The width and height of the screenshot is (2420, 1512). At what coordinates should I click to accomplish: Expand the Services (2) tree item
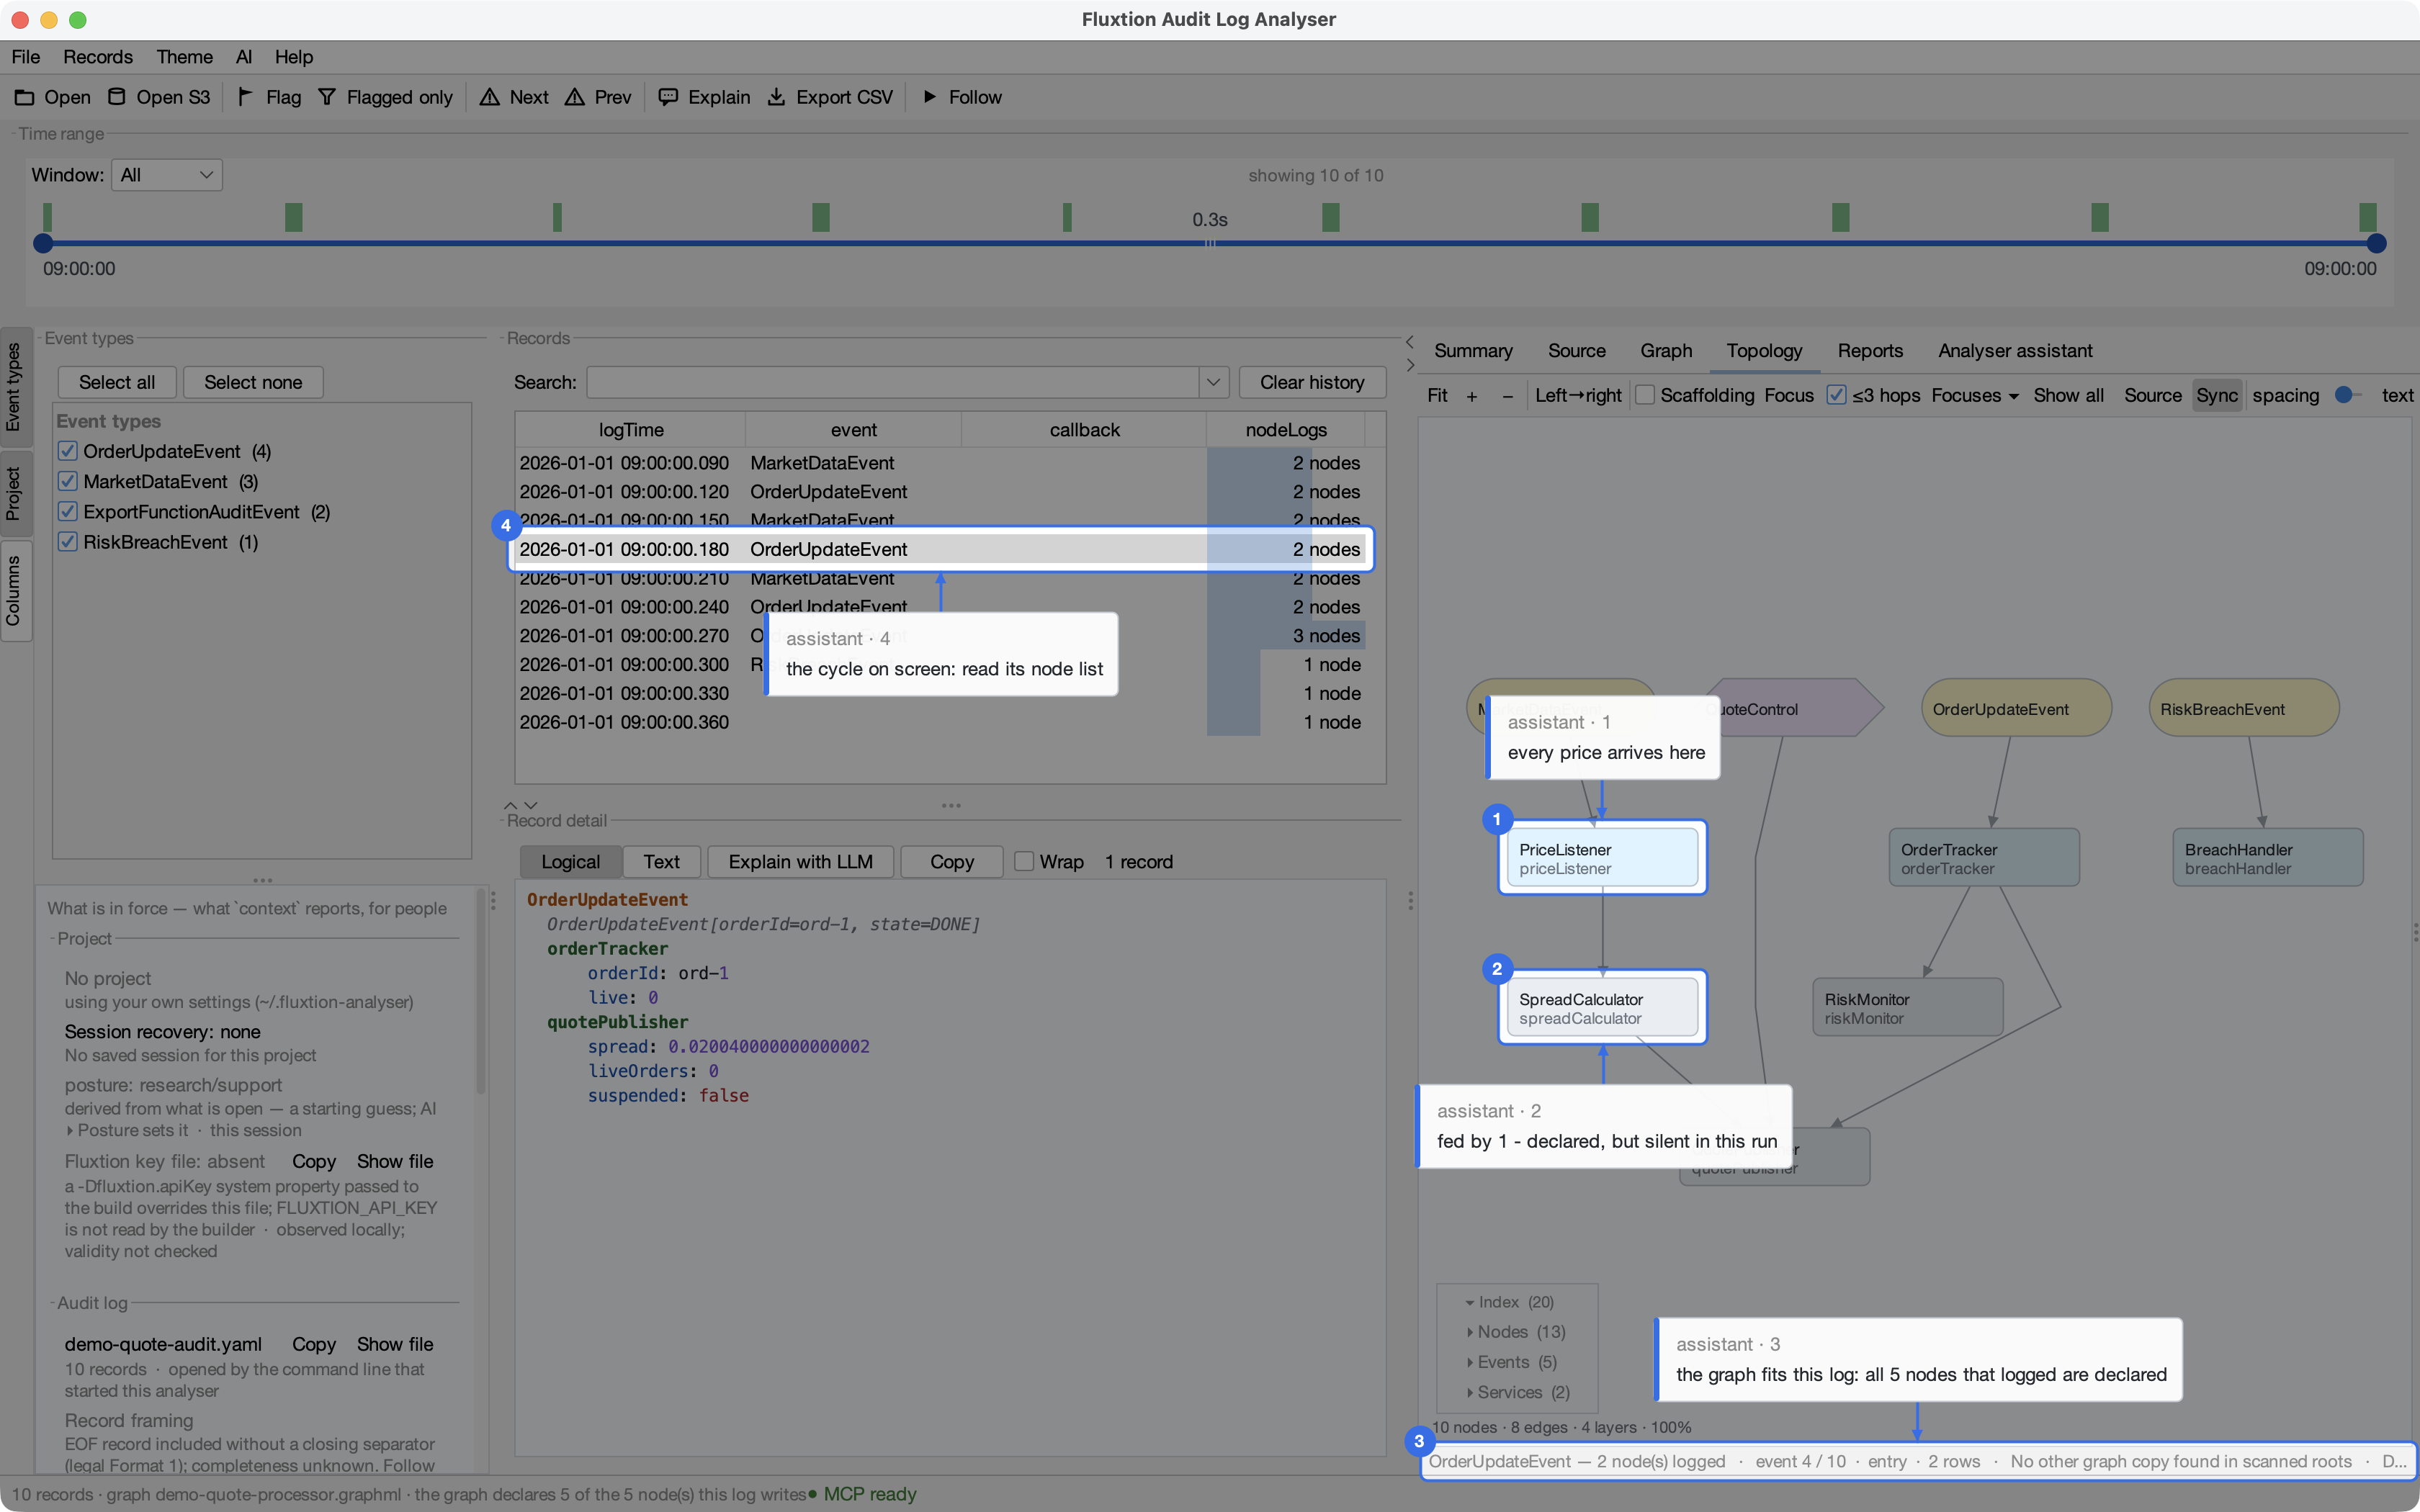[x=1469, y=1392]
